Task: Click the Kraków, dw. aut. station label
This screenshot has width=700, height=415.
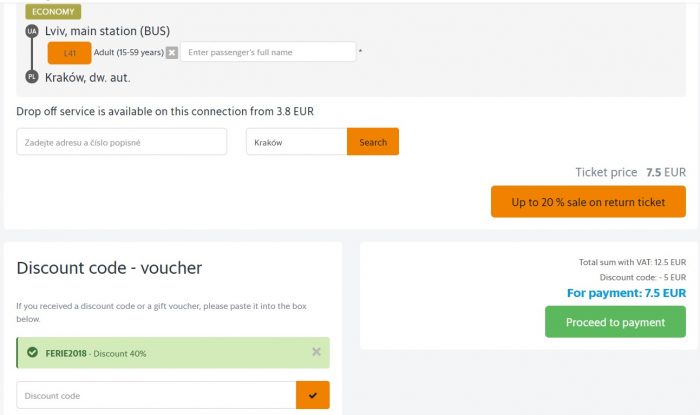Action: coord(88,78)
